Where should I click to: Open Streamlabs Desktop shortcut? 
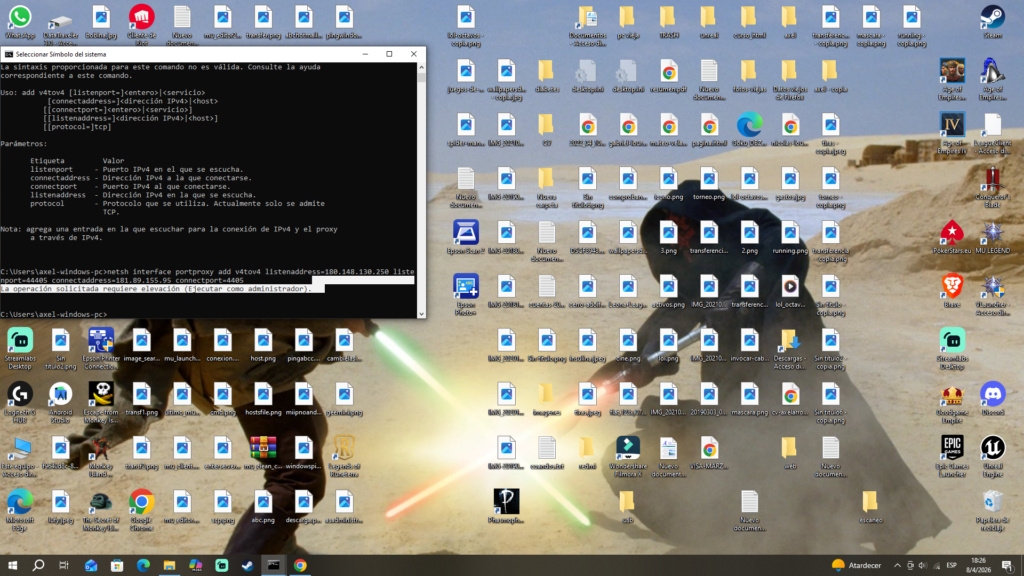click(19, 341)
